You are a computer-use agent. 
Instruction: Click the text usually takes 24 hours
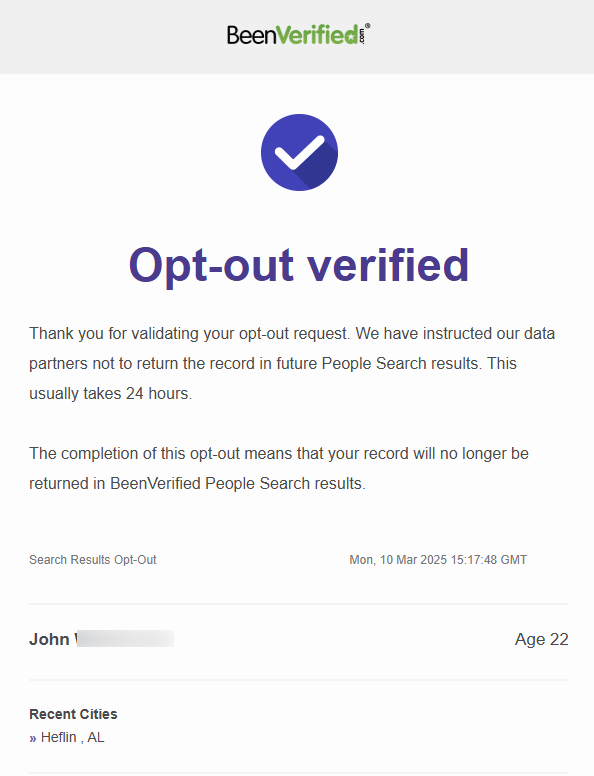point(110,393)
